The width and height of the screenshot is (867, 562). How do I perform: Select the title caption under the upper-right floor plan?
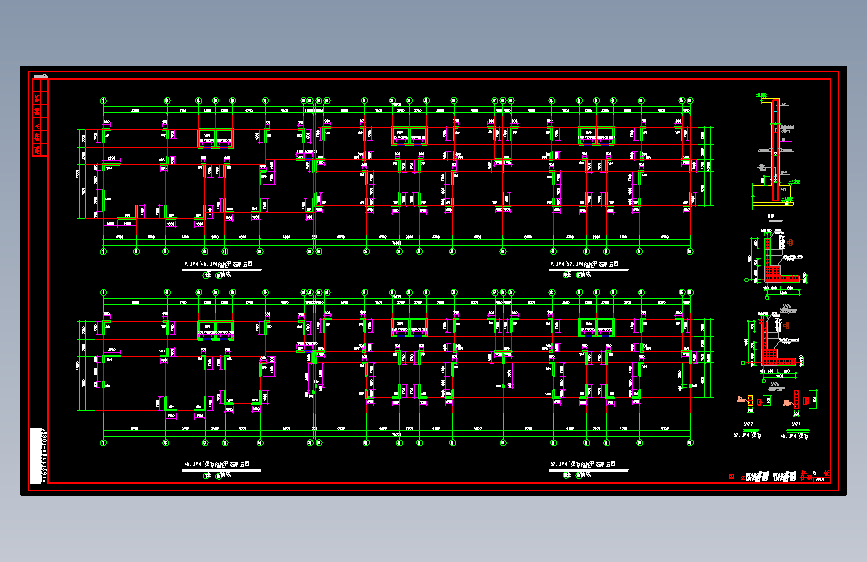[588, 268]
